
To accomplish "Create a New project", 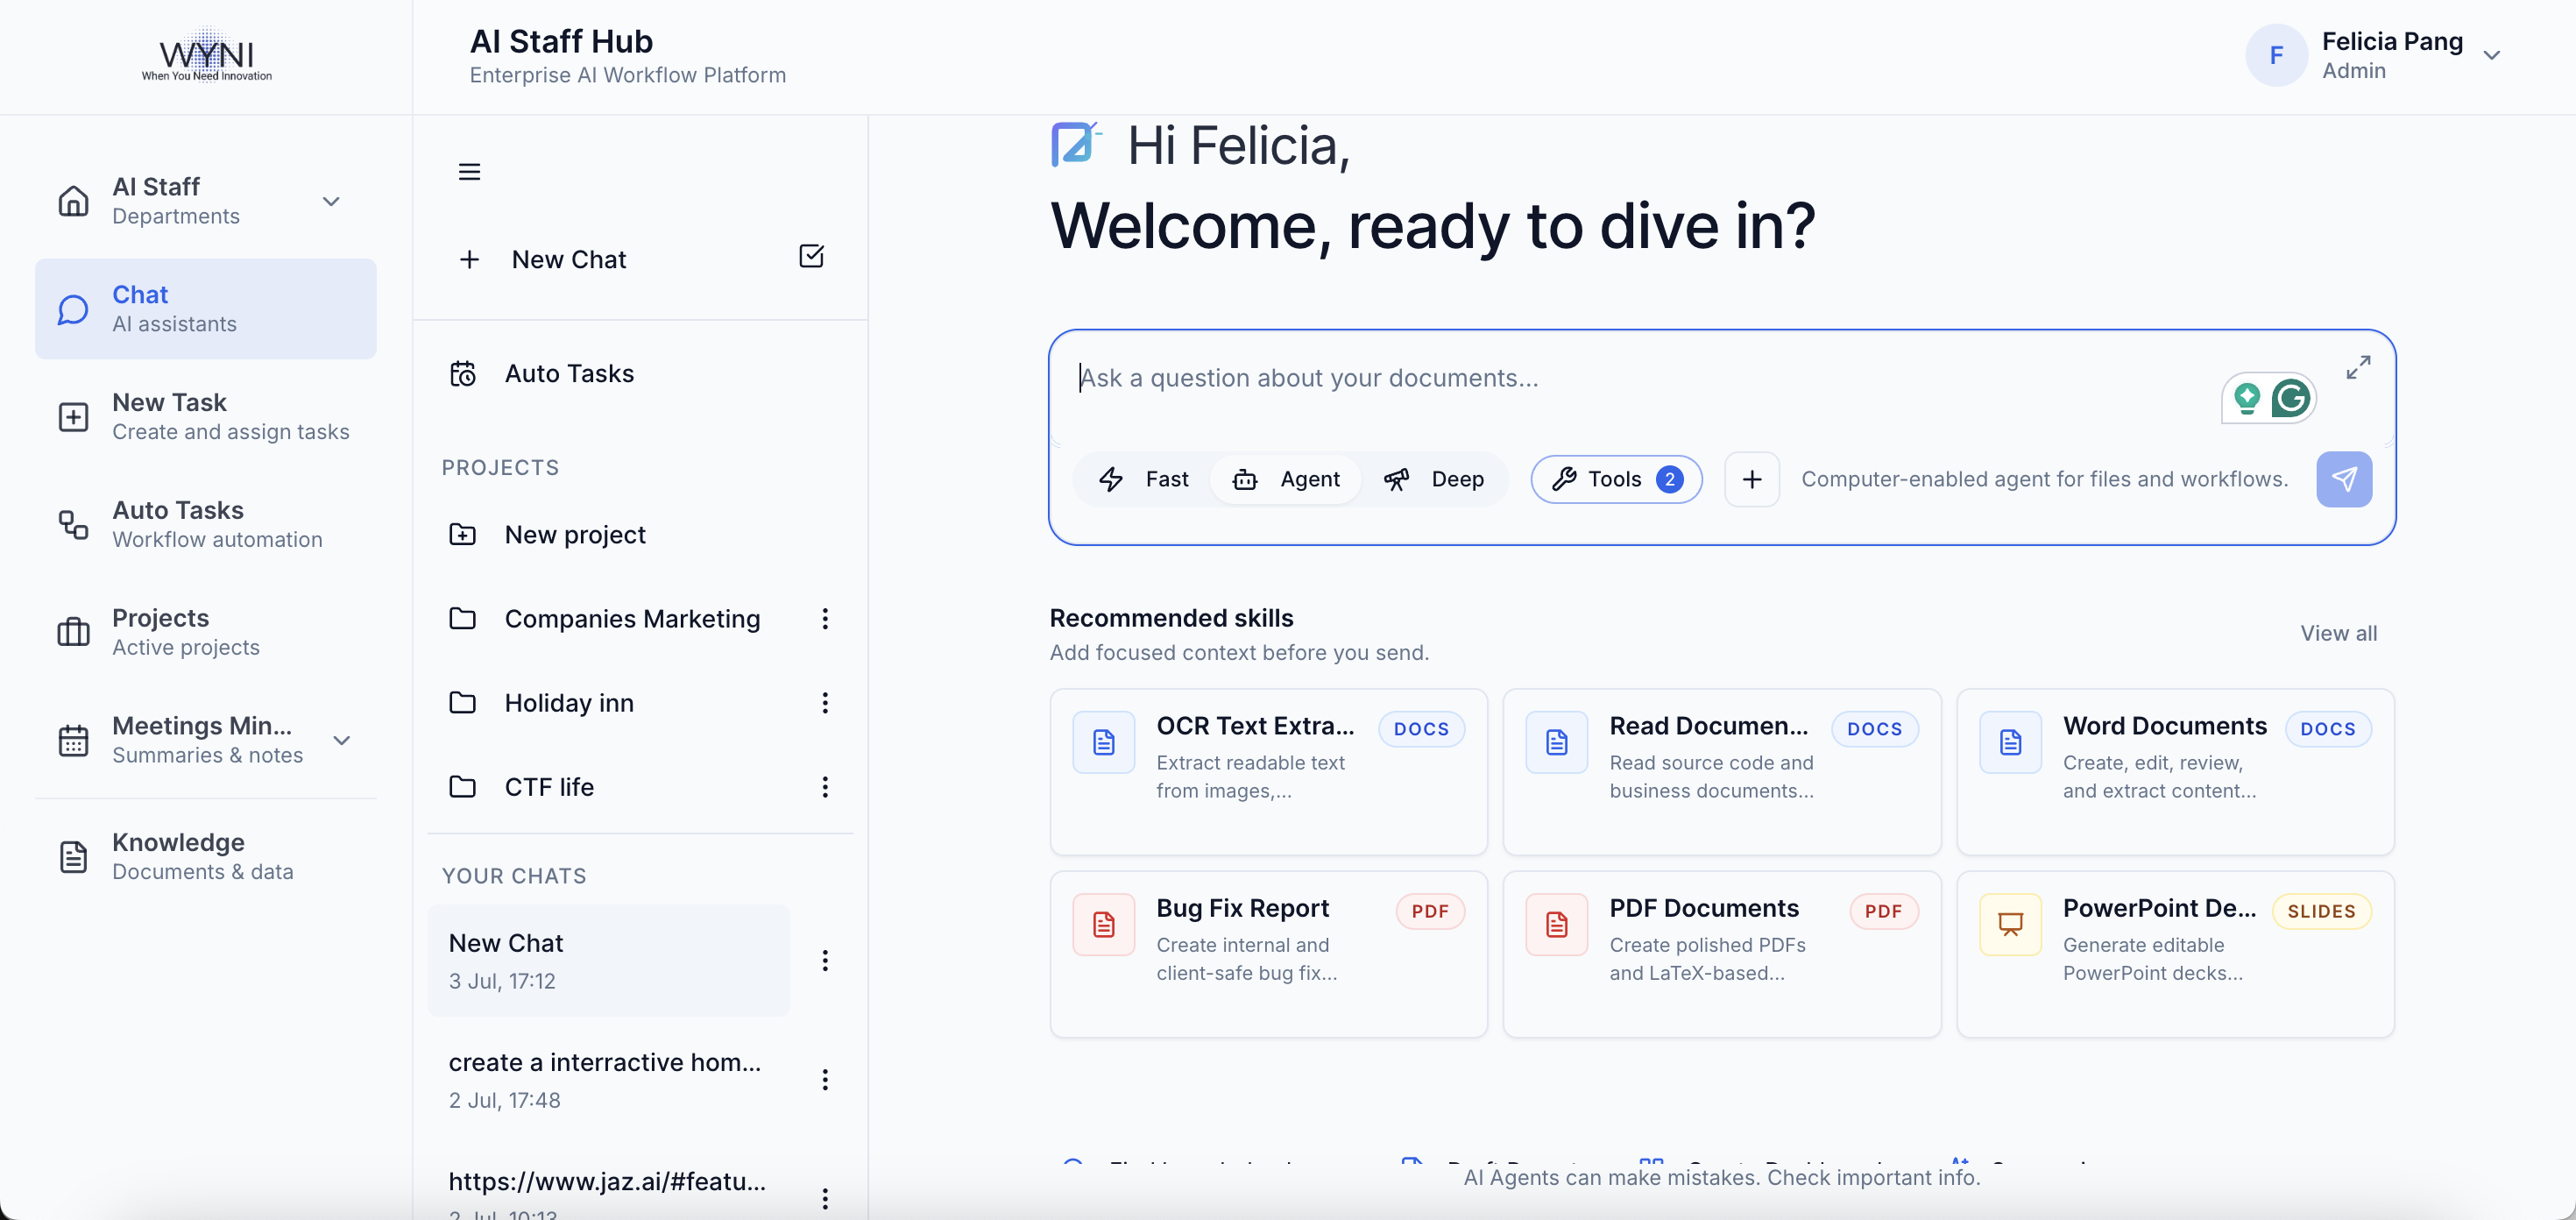I will click(x=640, y=535).
